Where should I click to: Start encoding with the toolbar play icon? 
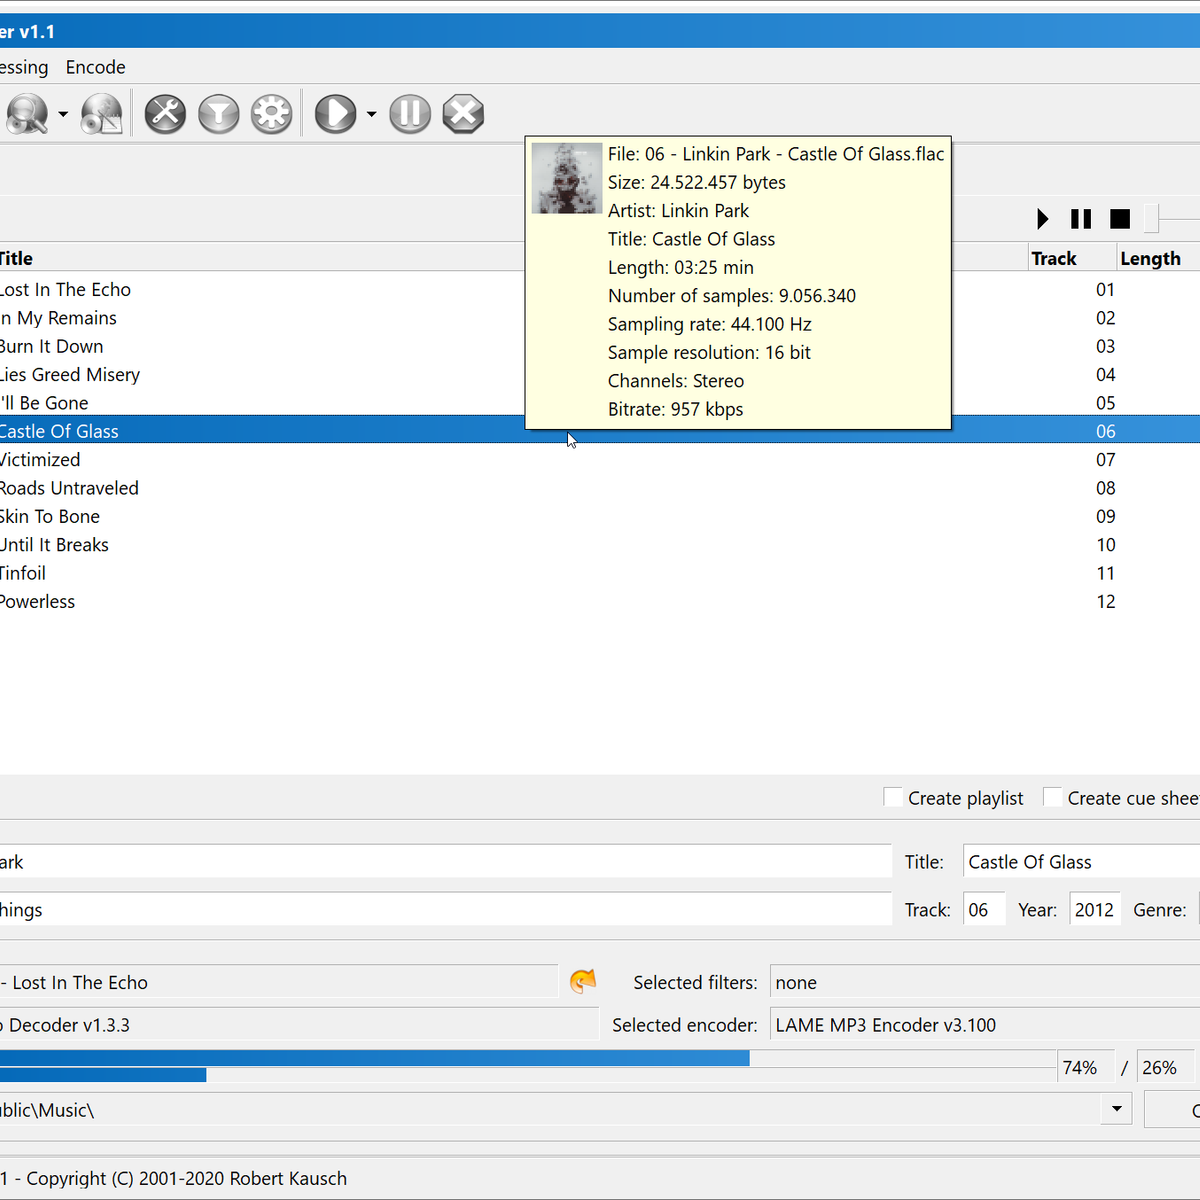click(x=335, y=114)
